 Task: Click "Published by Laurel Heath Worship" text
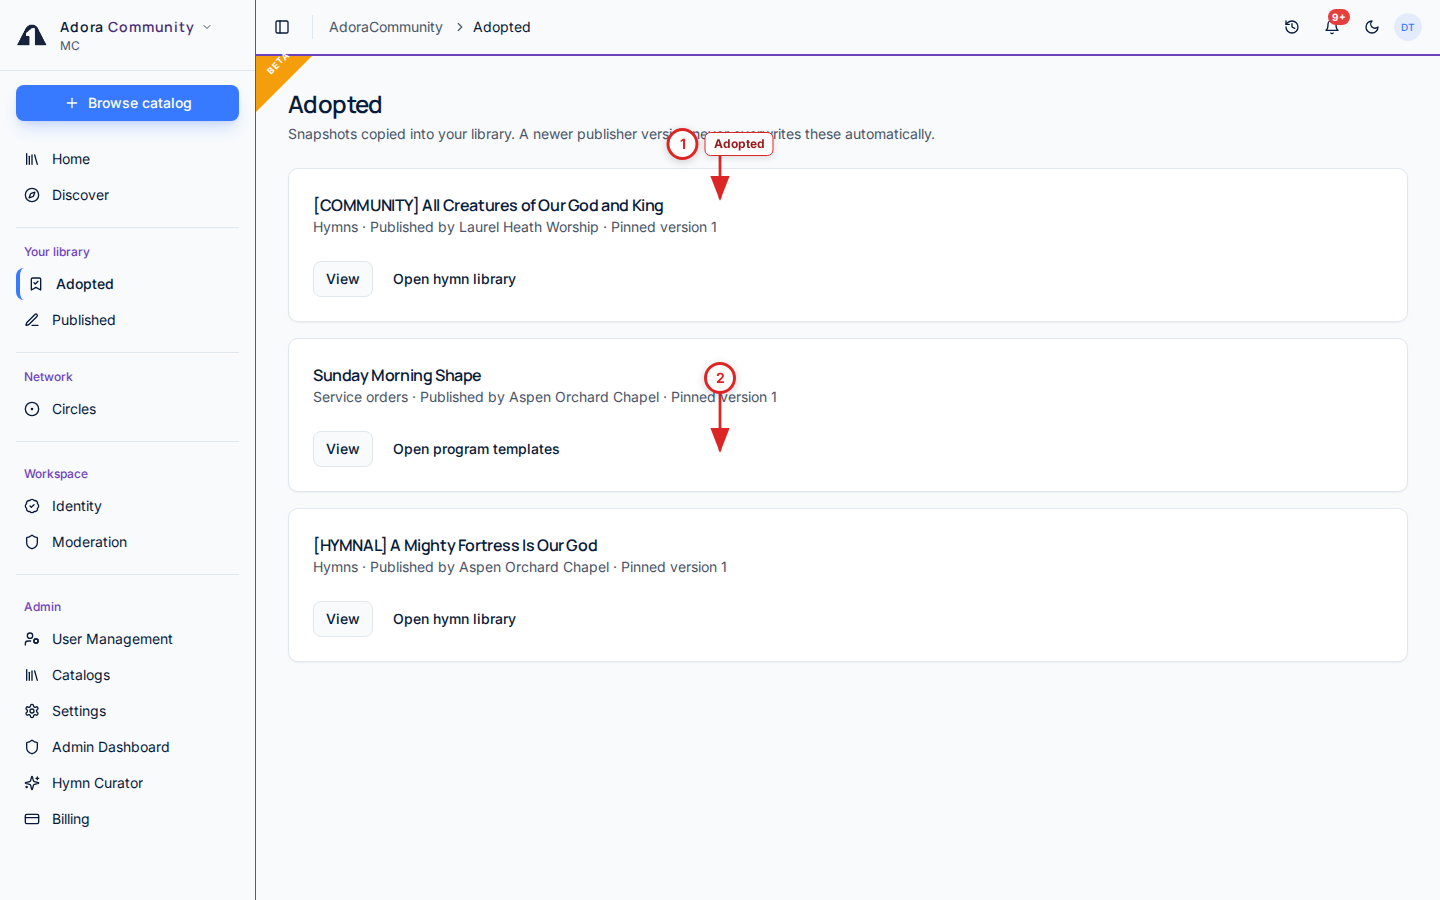tap(484, 227)
